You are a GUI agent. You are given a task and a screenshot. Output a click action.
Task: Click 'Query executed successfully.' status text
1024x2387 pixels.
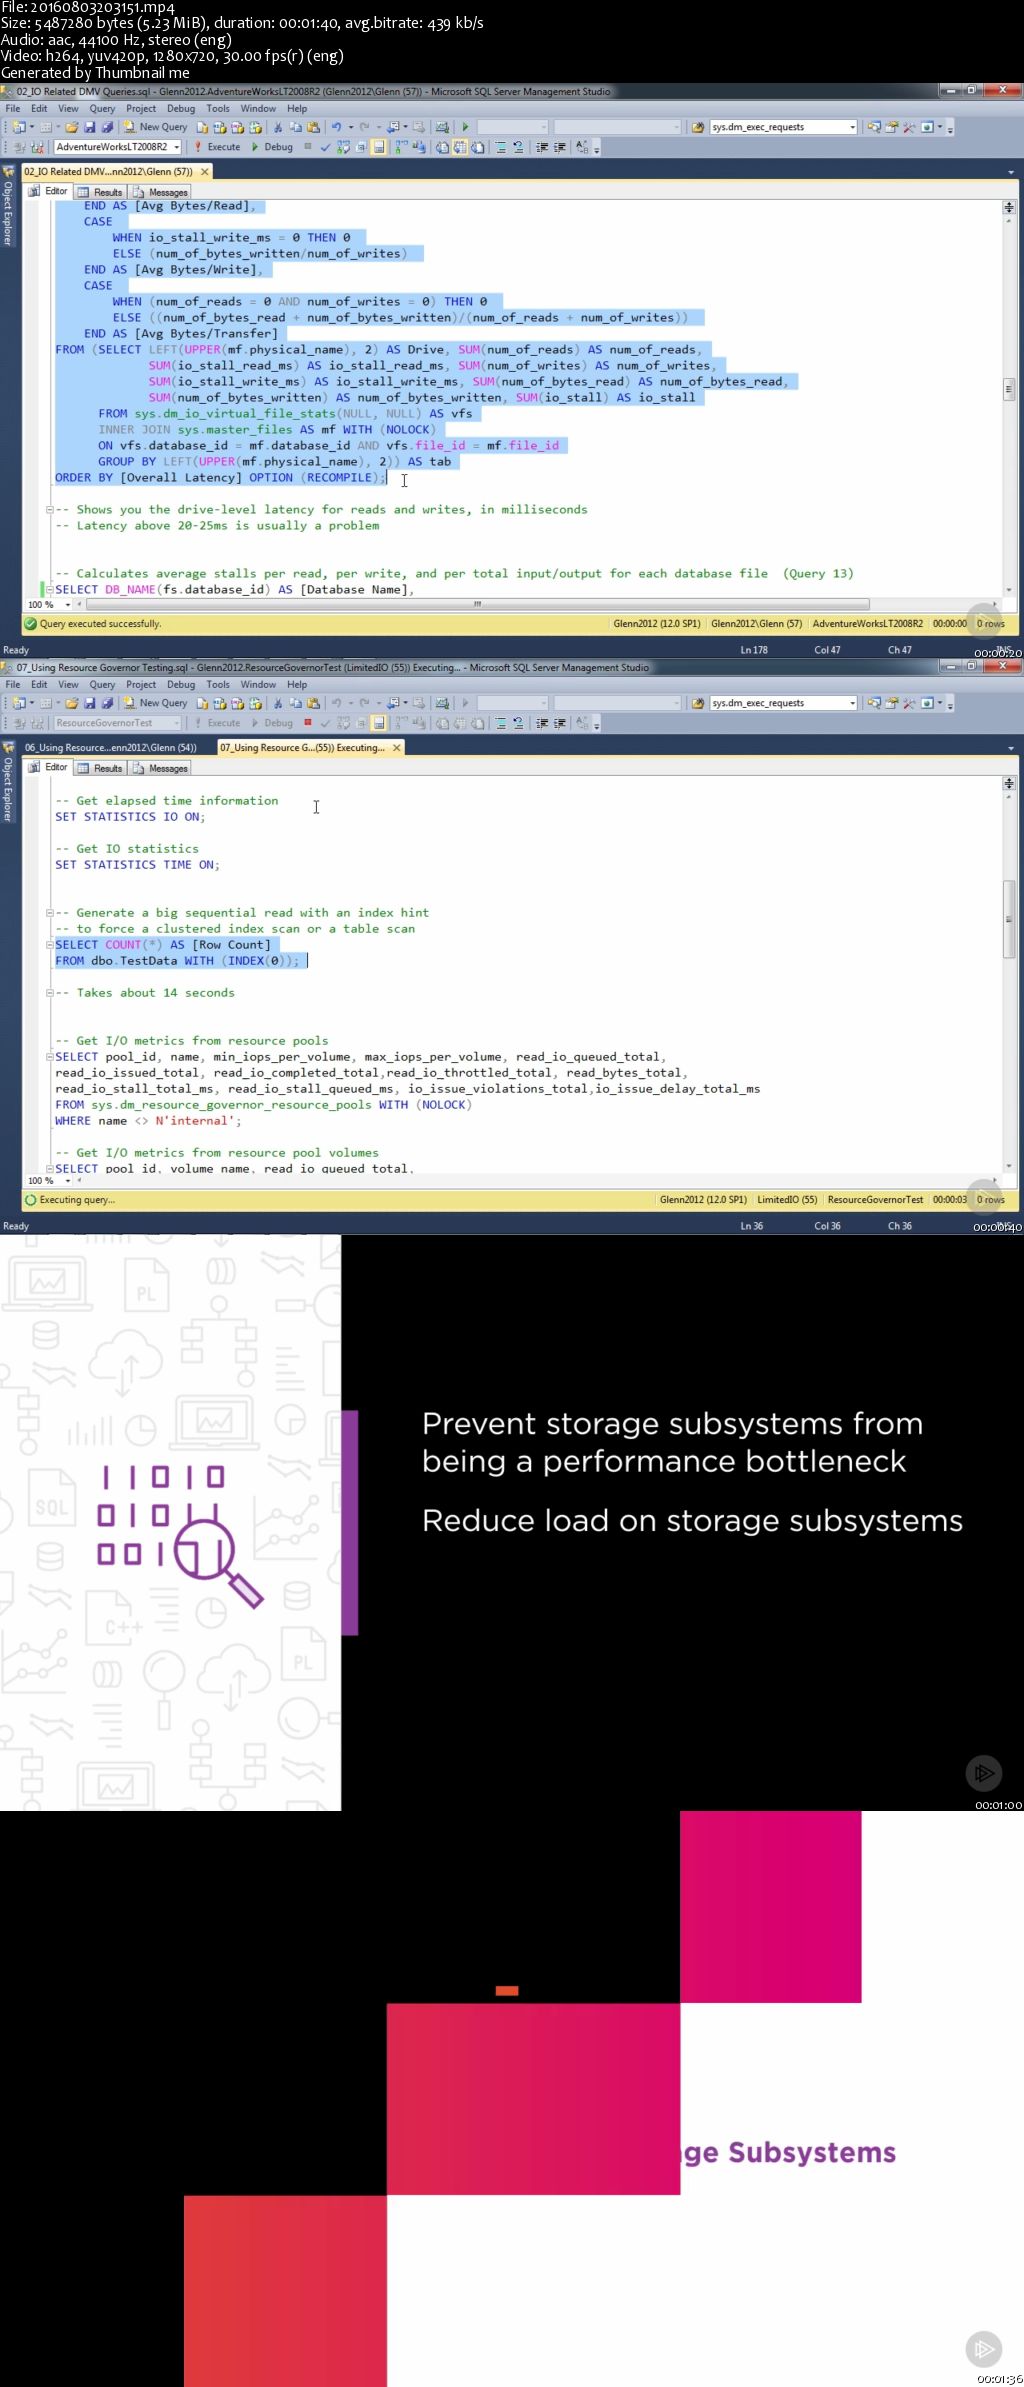100,624
